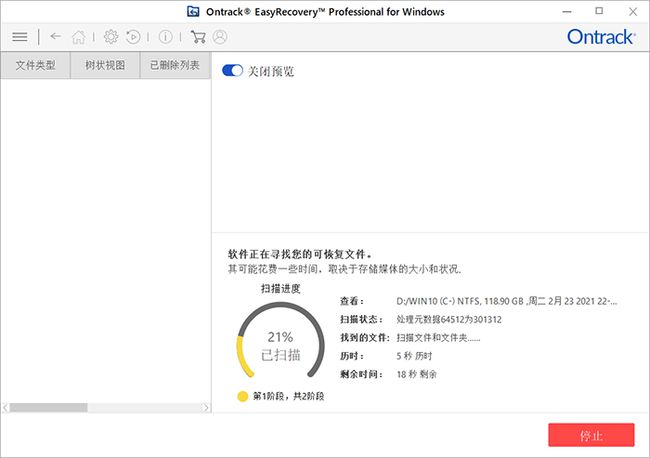
Task: Switch to the 树状视图 tab
Action: click(105, 65)
